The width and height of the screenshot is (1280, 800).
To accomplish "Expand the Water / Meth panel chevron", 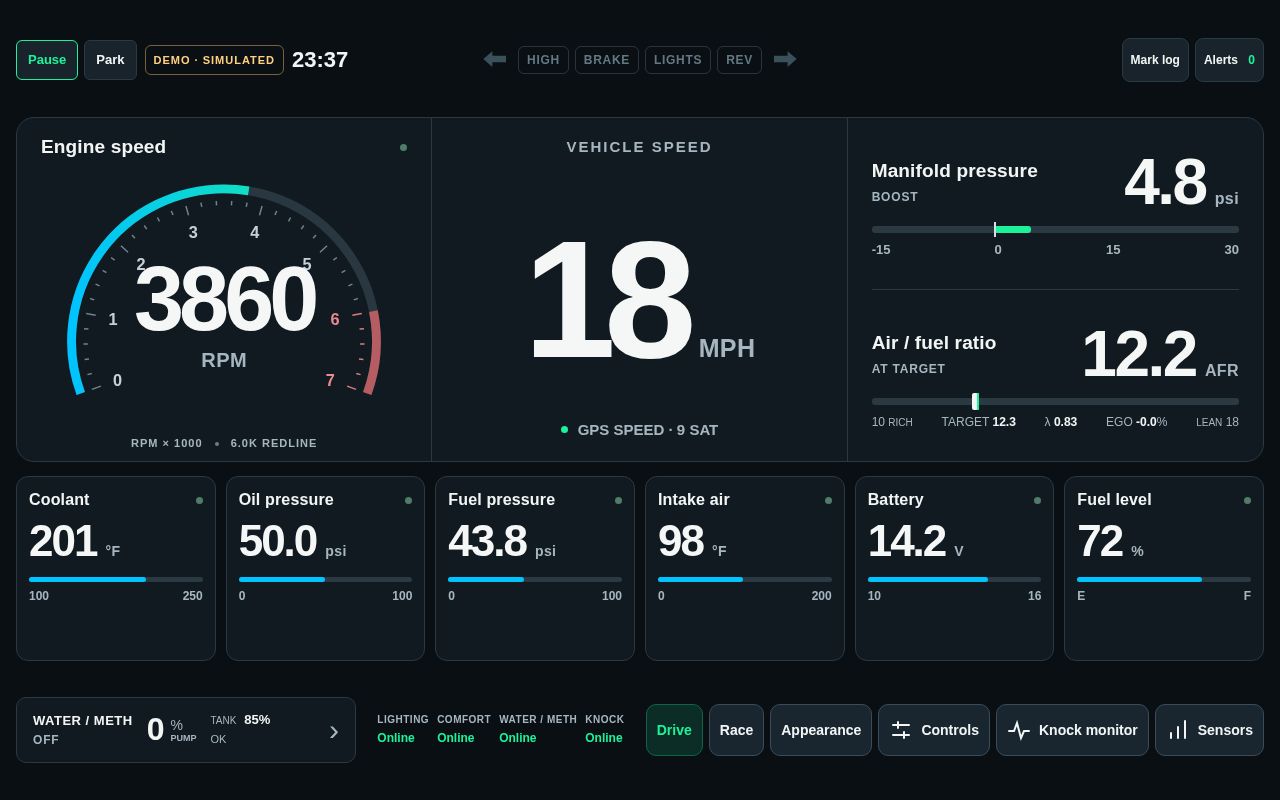I will [x=334, y=731].
